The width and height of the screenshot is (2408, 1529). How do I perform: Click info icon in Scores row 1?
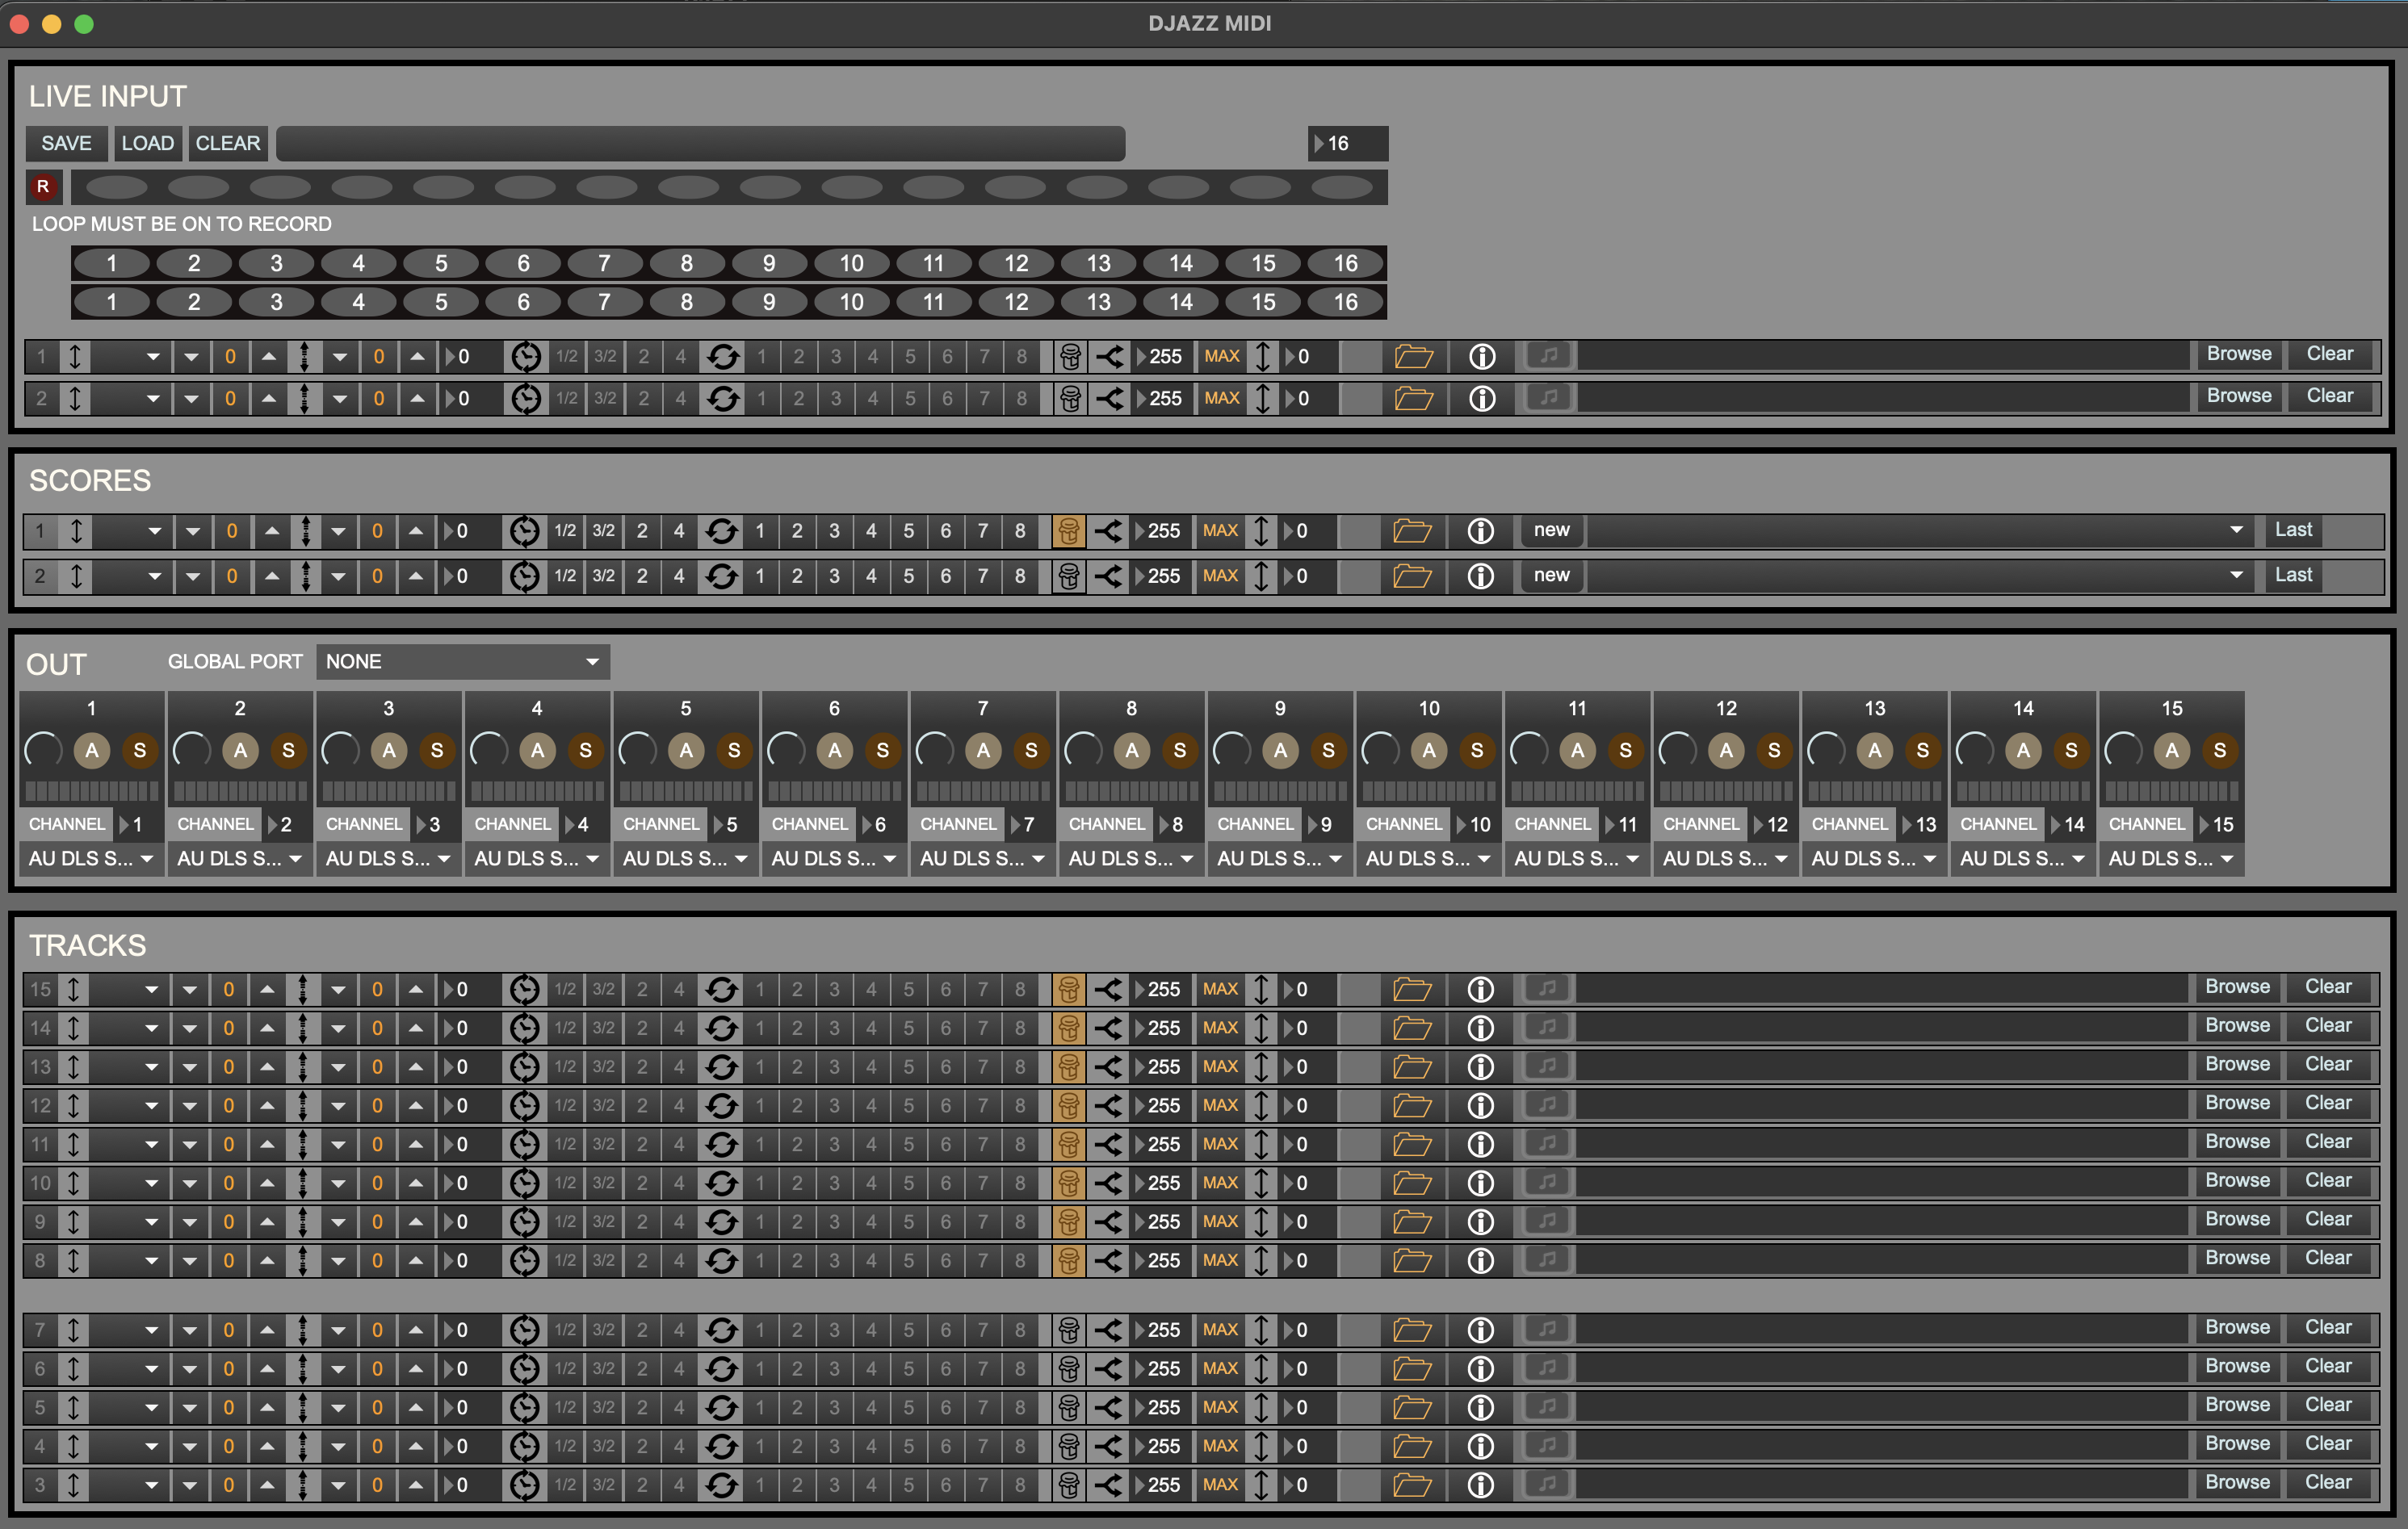click(1480, 531)
